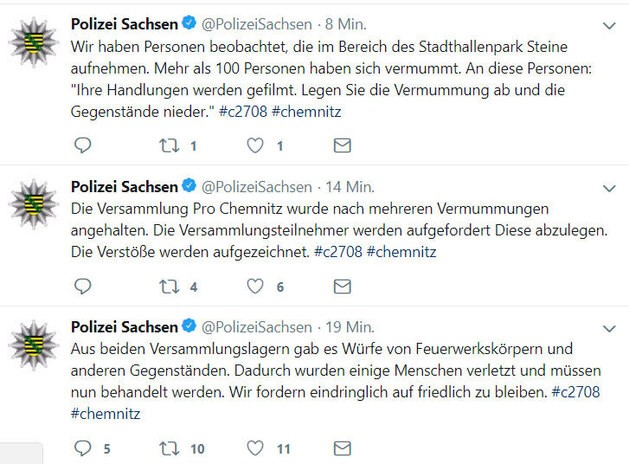Open @PolizeiSachsen handle in the 19 Min. tweet
This screenshot has height=464, width=629.
click(x=257, y=326)
